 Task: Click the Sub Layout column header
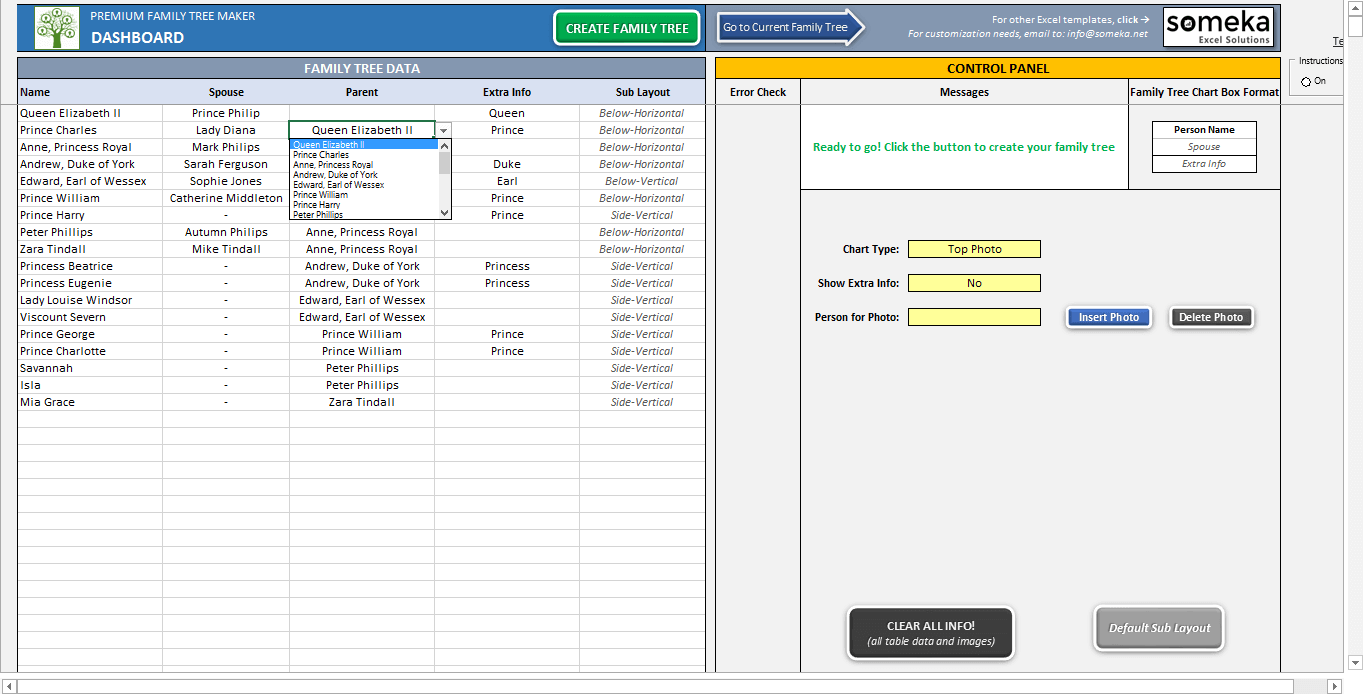pyautogui.click(x=643, y=92)
